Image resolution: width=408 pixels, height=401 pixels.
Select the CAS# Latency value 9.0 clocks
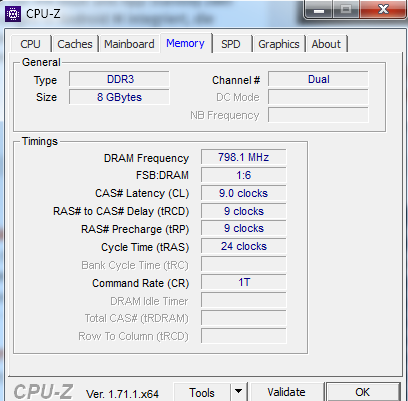(x=243, y=193)
